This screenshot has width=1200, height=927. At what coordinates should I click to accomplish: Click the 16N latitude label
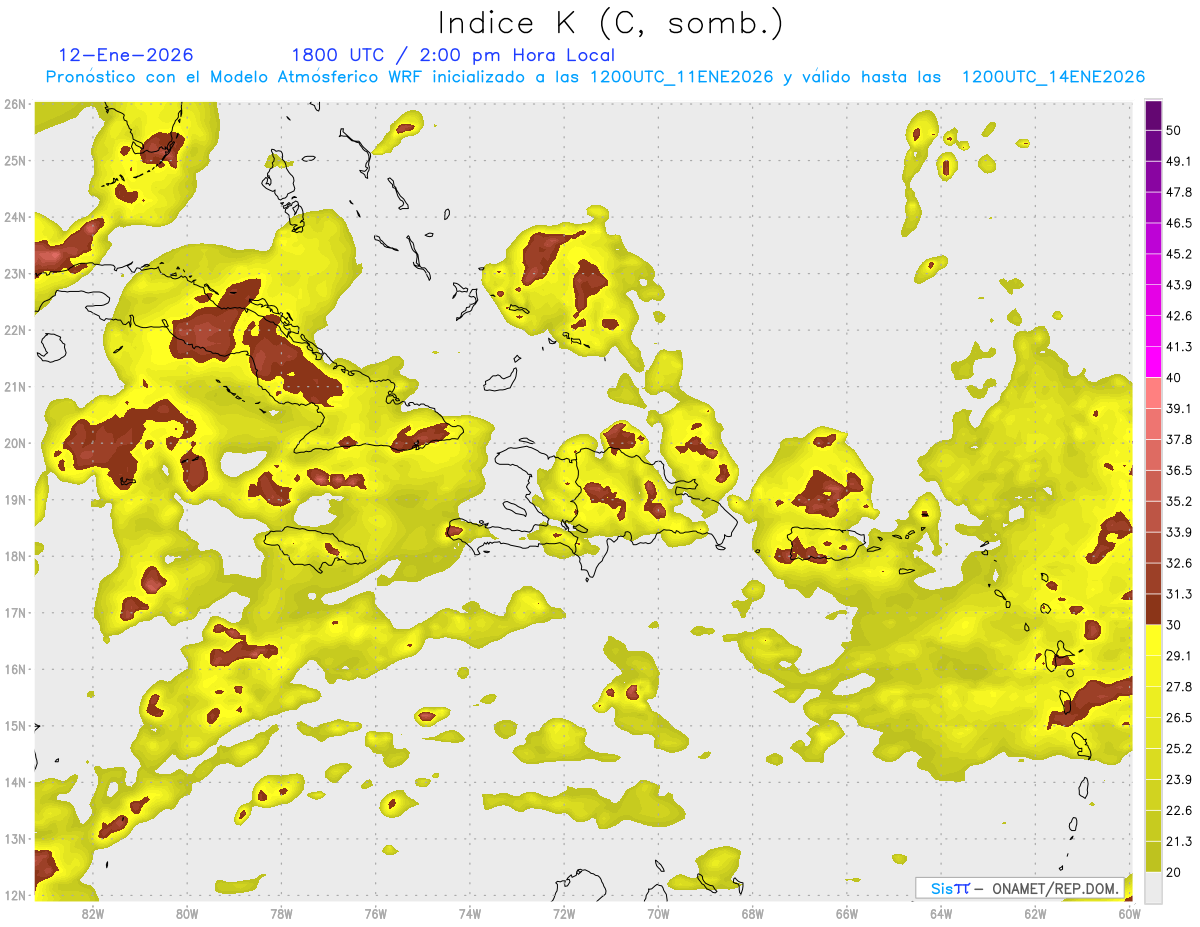[14, 669]
